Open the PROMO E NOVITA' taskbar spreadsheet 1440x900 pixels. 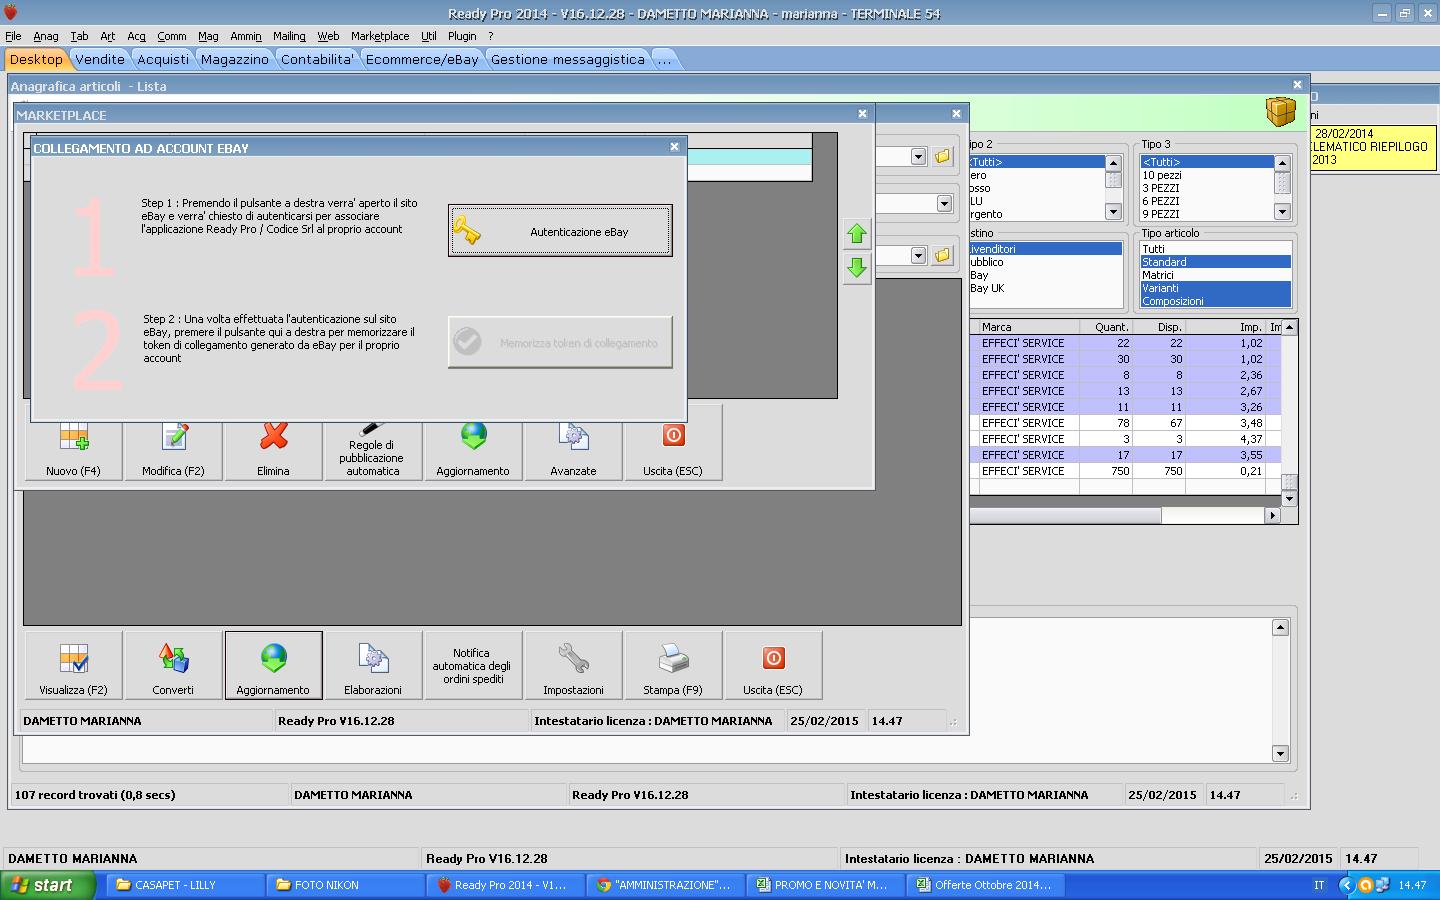[x=826, y=885]
